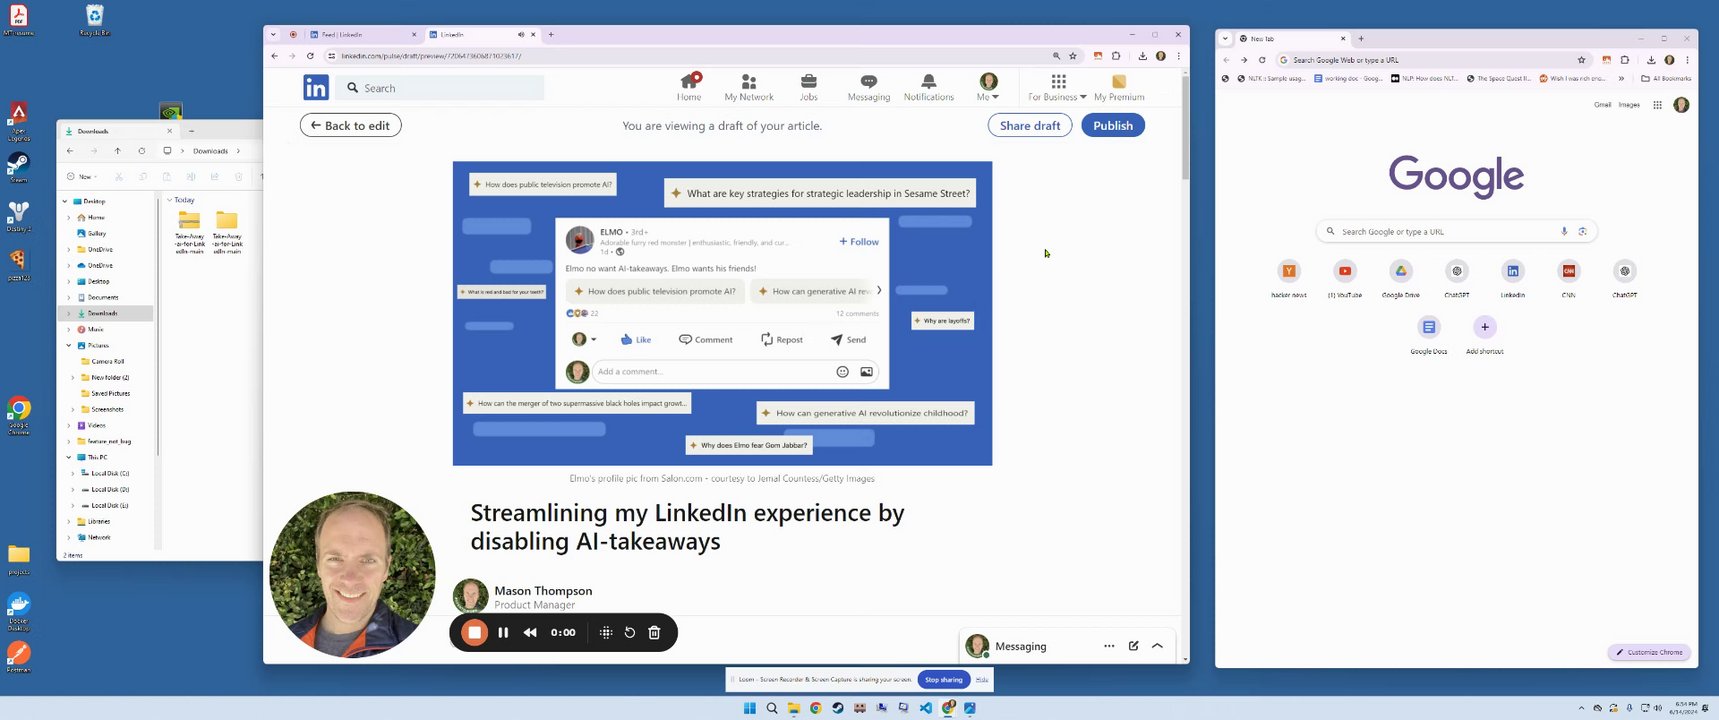Open YouTube shortcut on new tab
The image size is (1719, 720).
pos(1345,278)
